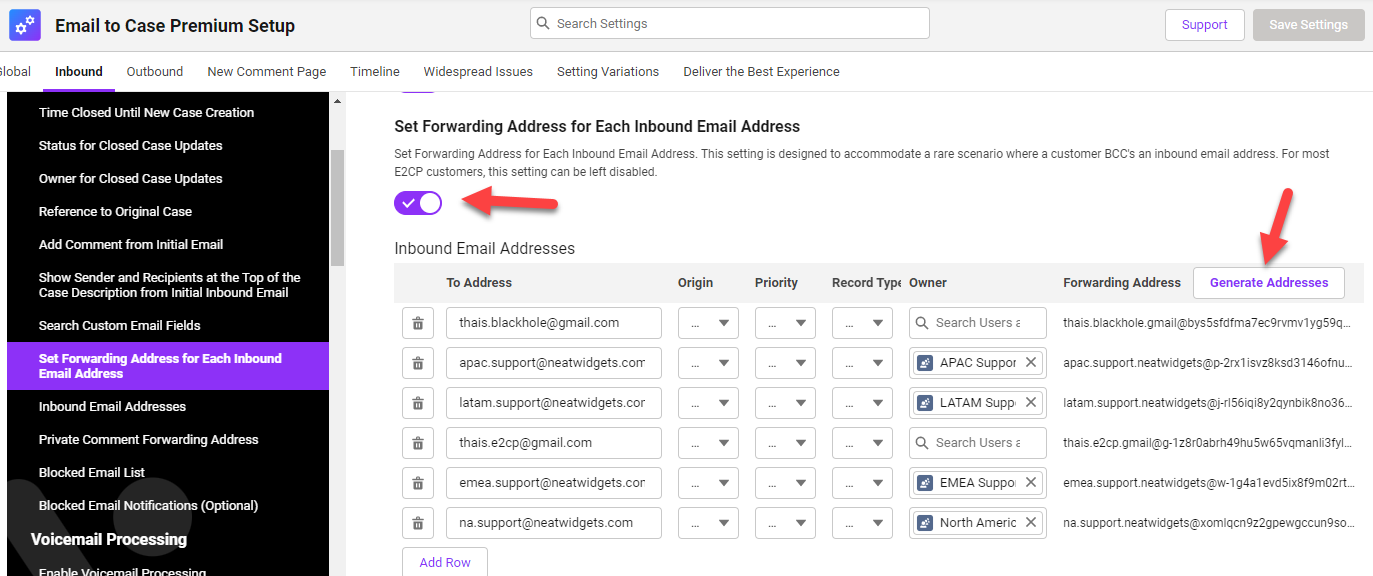Expand Record Type dropdown for latam.support row
1373x576 pixels.
pos(862,403)
